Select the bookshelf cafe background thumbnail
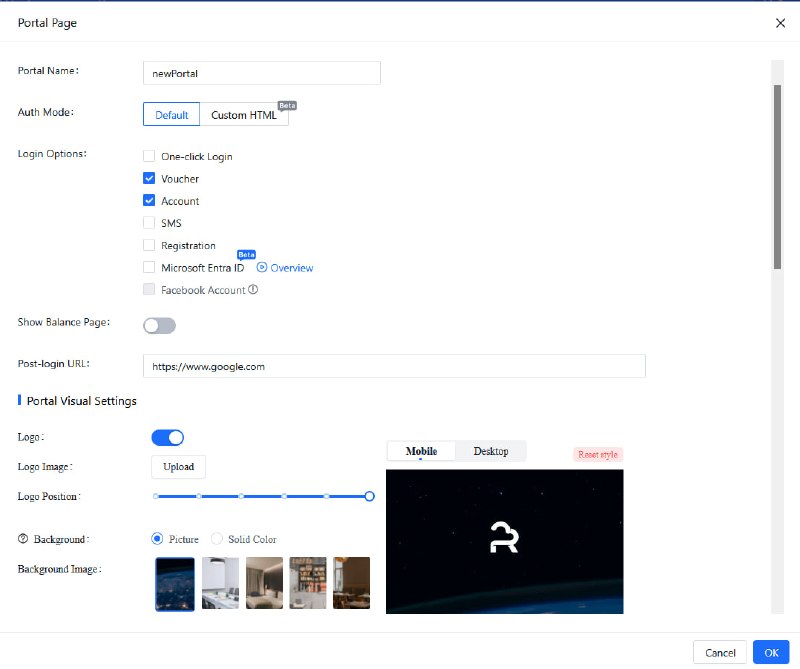Screen dimensions: 800x669 click(308, 583)
